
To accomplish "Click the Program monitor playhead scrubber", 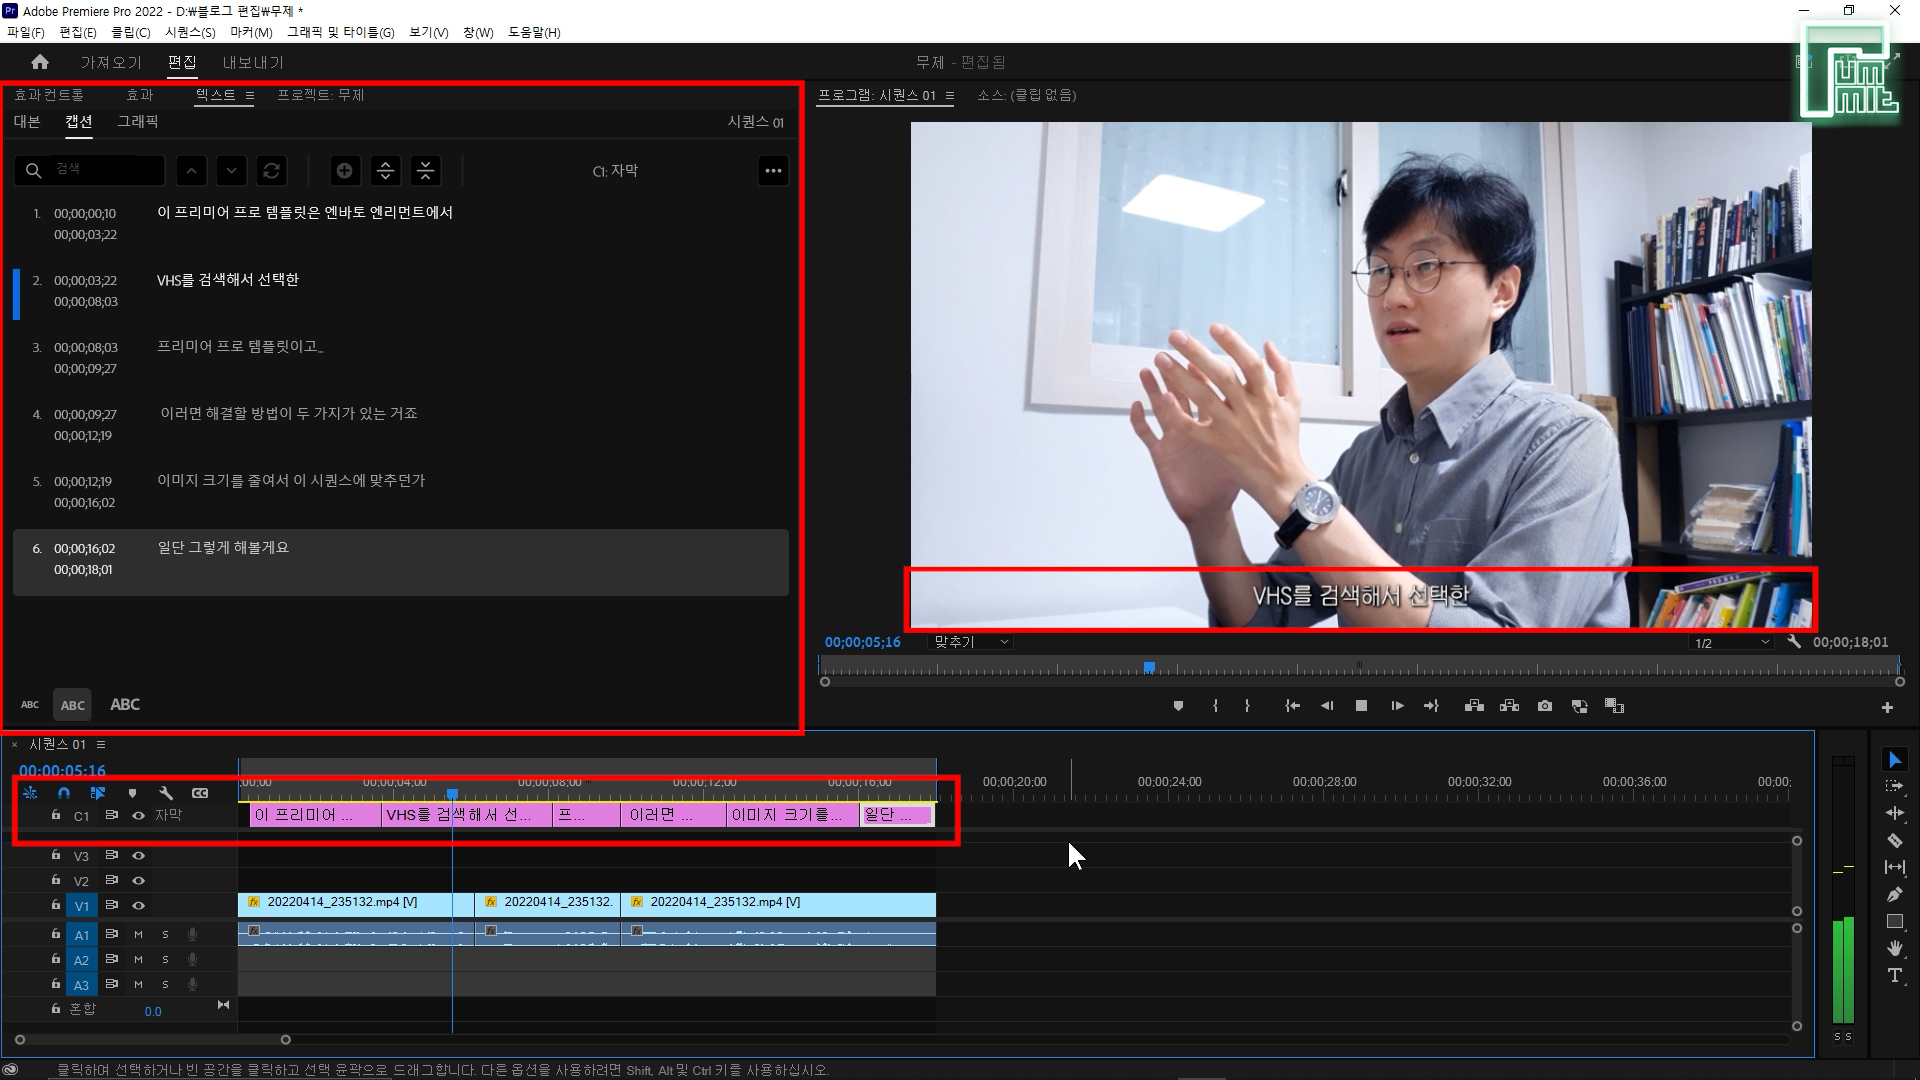I will coord(1149,667).
